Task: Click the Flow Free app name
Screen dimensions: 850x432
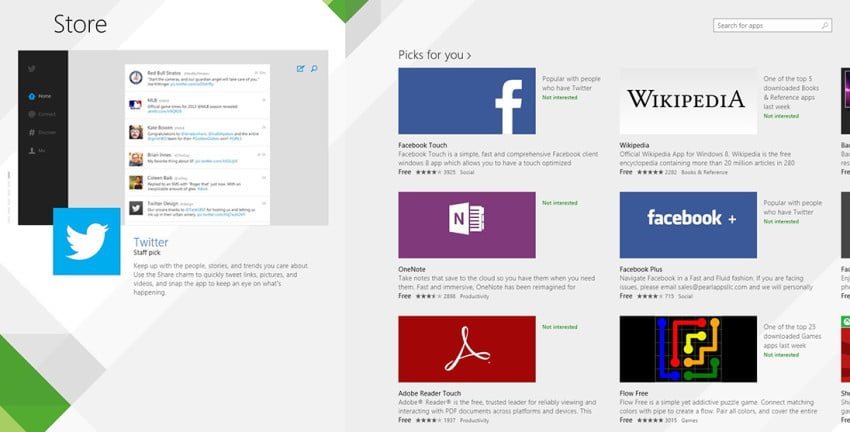Action: click(x=634, y=394)
